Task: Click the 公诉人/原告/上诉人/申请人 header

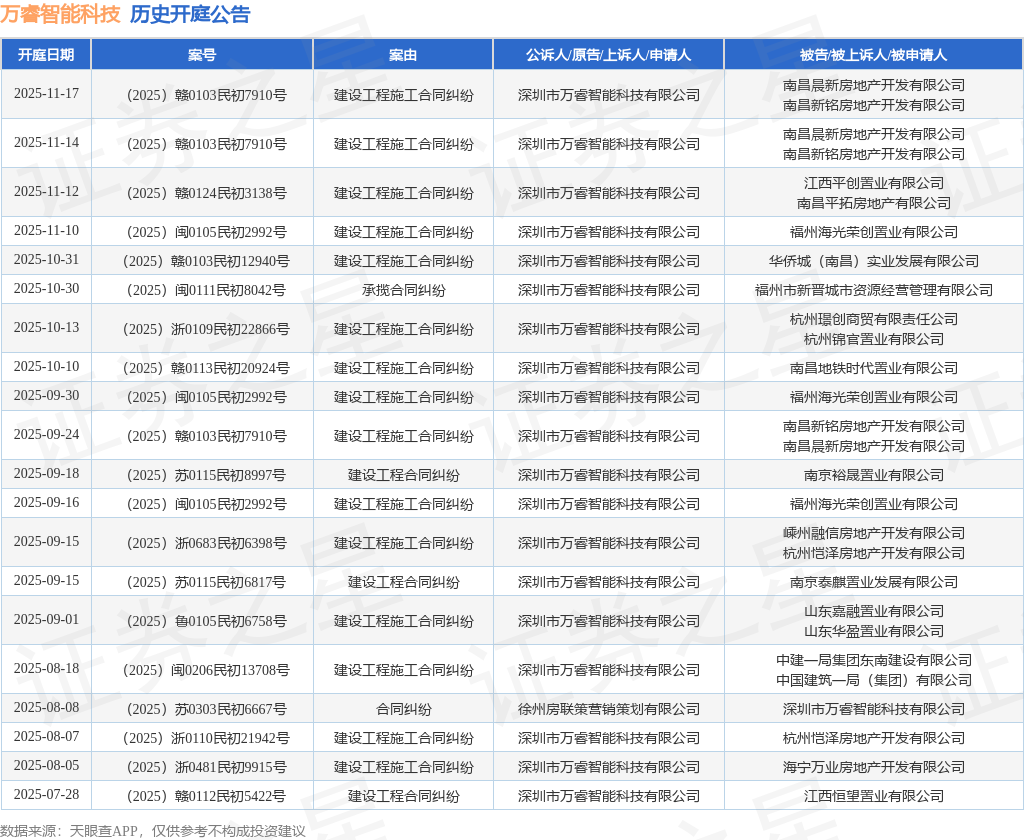Action: (x=609, y=55)
